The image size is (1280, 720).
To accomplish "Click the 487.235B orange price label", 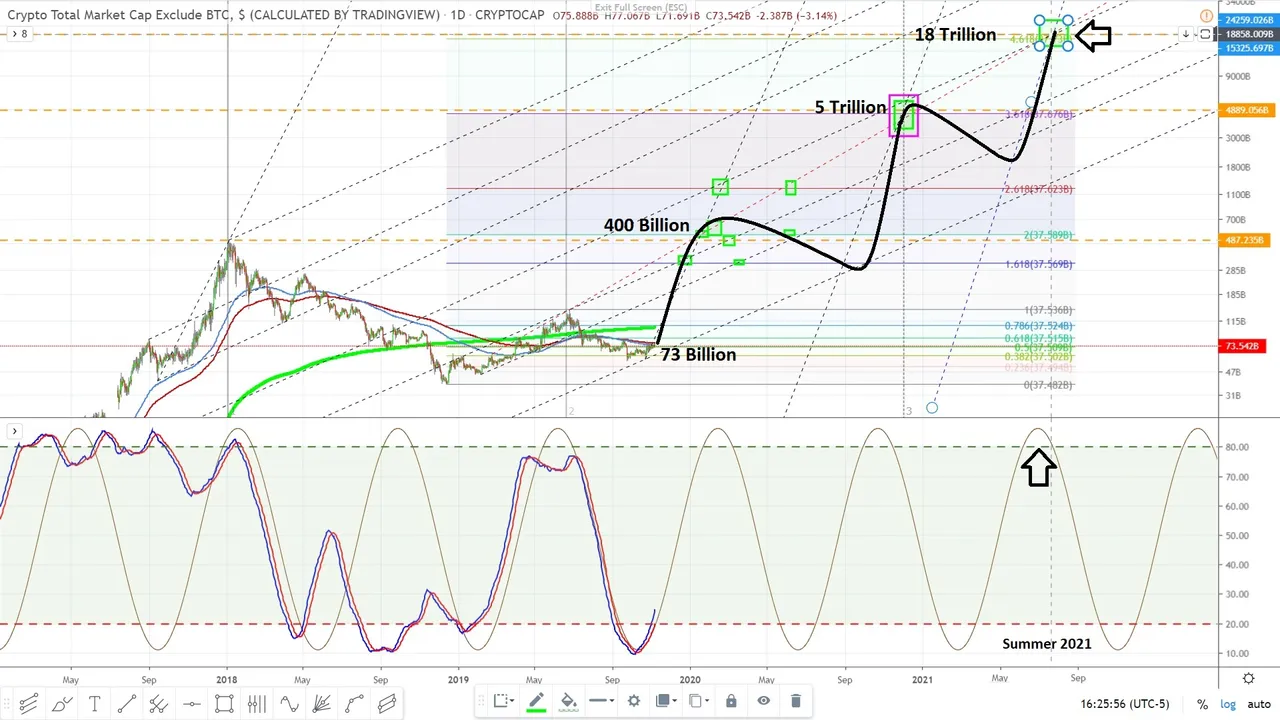I will click(x=1245, y=240).
